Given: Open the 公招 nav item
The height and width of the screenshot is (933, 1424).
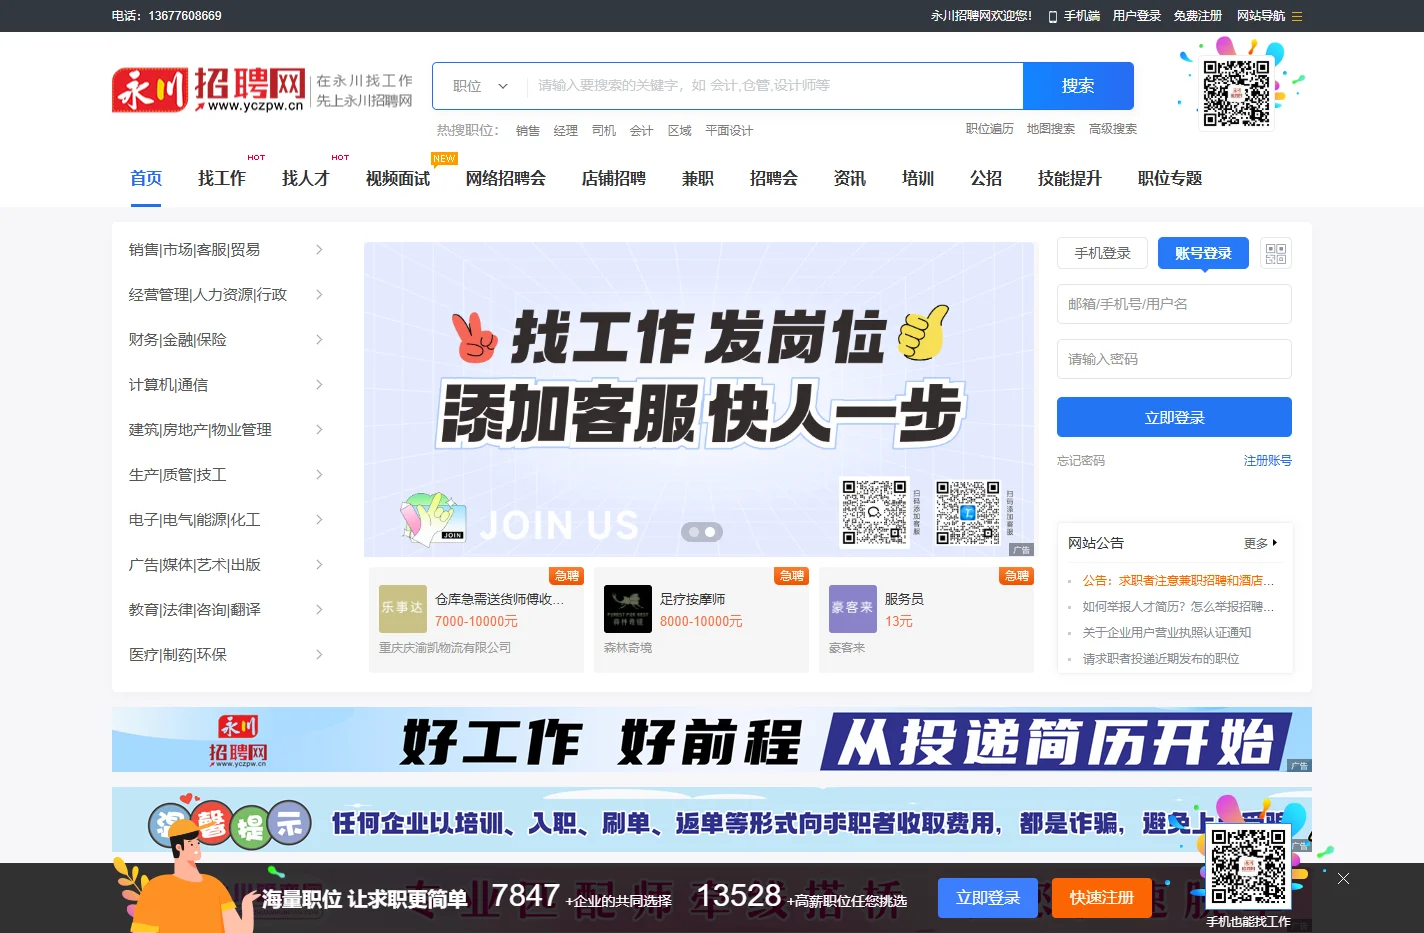Looking at the screenshot, I should (x=986, y=178).
